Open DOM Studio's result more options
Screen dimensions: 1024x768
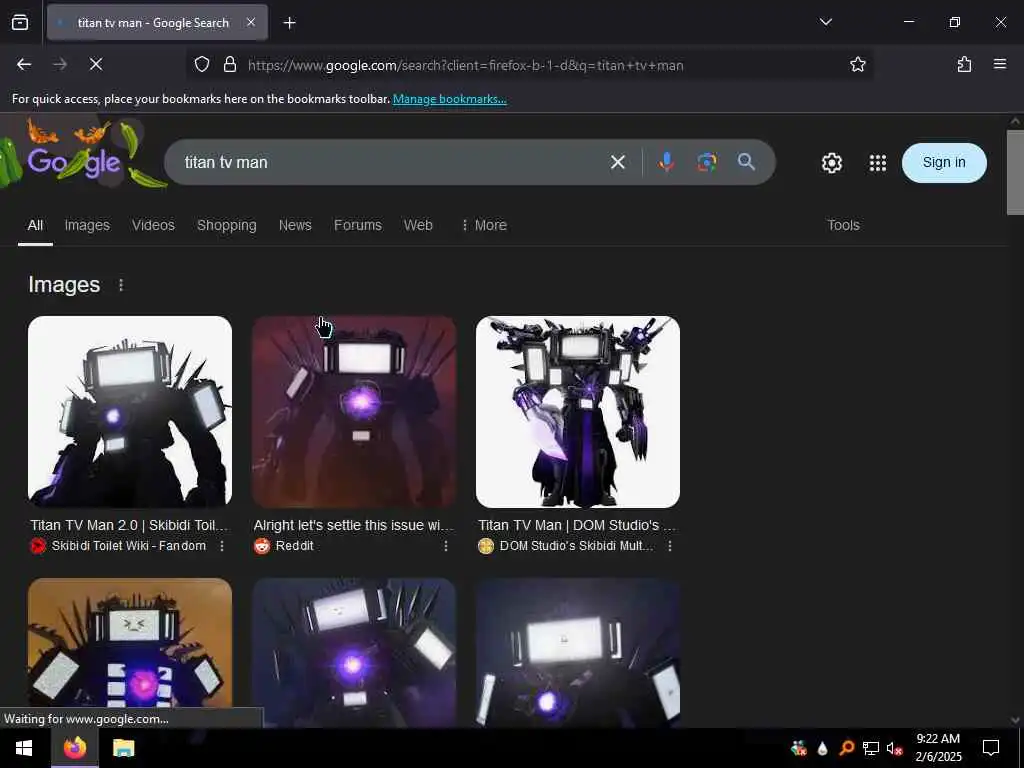670,546
